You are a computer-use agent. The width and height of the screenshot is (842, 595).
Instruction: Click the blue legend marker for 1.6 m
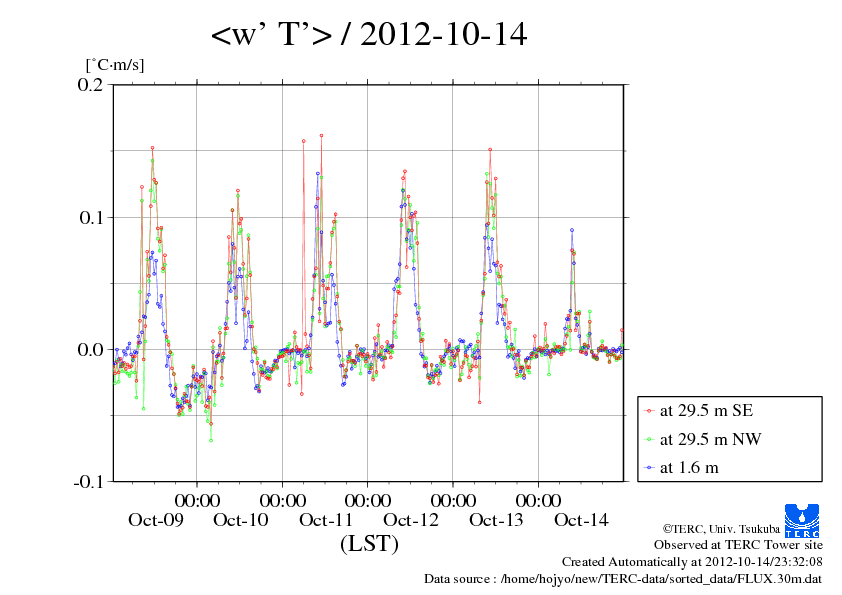[649, 468]
